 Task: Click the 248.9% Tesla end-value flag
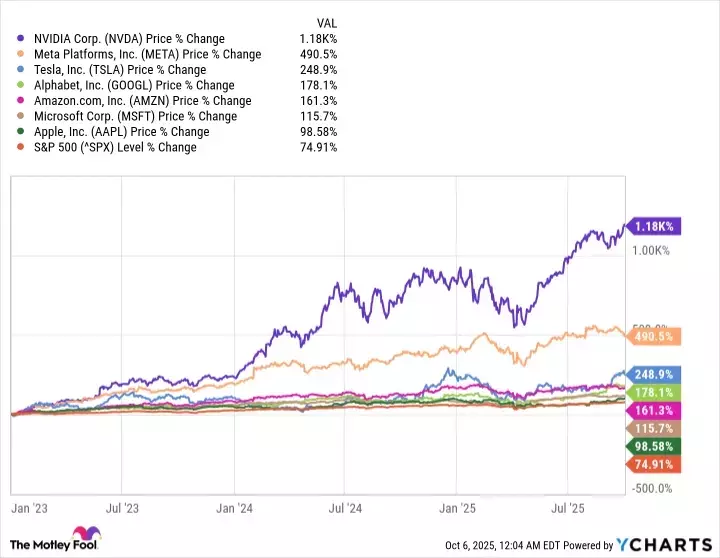[x=654, y=371]
